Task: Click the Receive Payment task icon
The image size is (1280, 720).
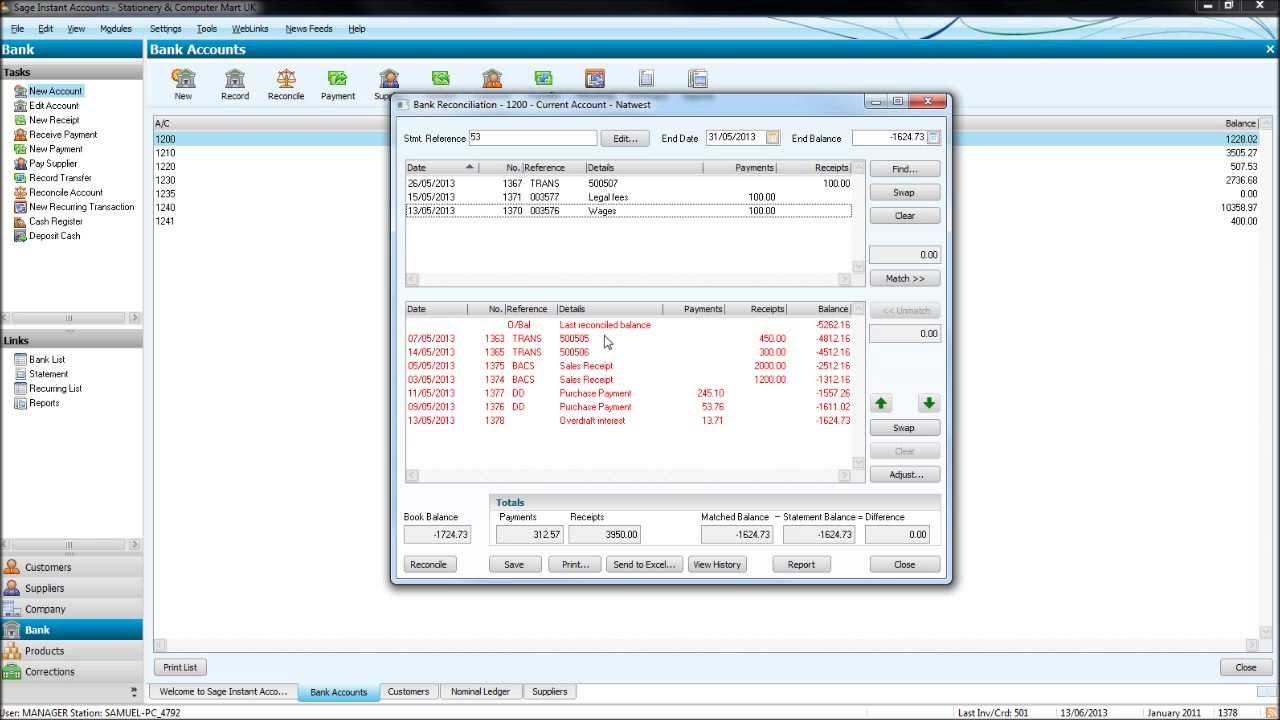Action: point(20,134)
